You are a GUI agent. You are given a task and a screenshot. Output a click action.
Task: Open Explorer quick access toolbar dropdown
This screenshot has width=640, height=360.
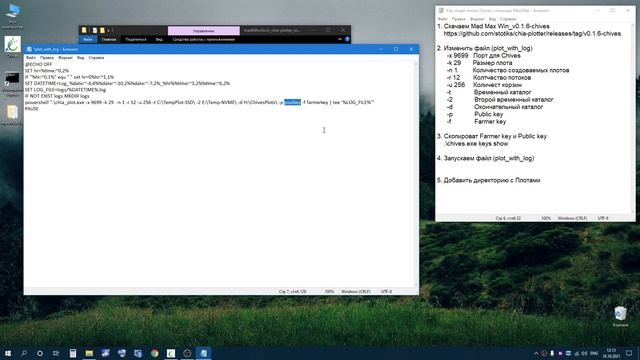click(109, 30)
